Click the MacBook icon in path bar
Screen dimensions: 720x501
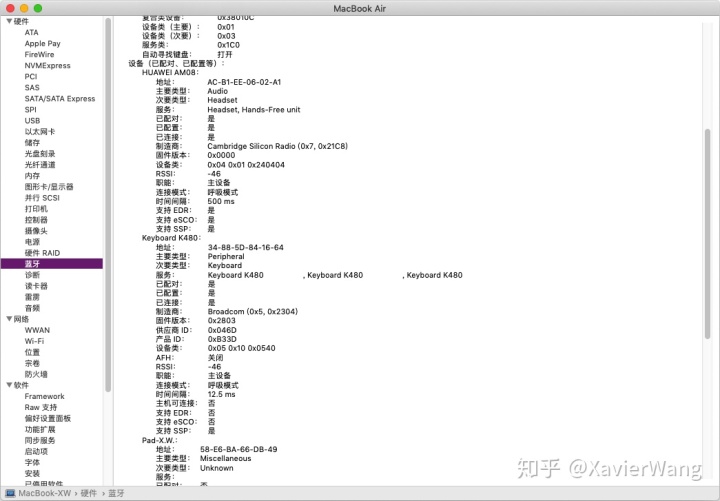click(x=10, y=493)
